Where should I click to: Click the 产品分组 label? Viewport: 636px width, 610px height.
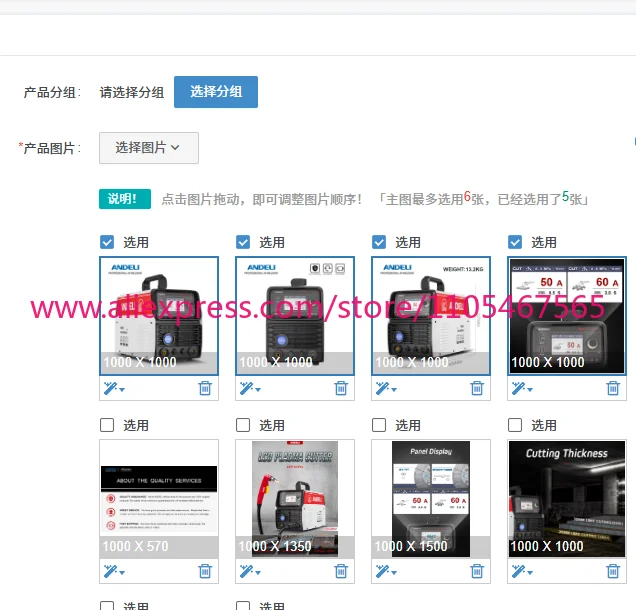pyautogui.click(x=52, y=92)
